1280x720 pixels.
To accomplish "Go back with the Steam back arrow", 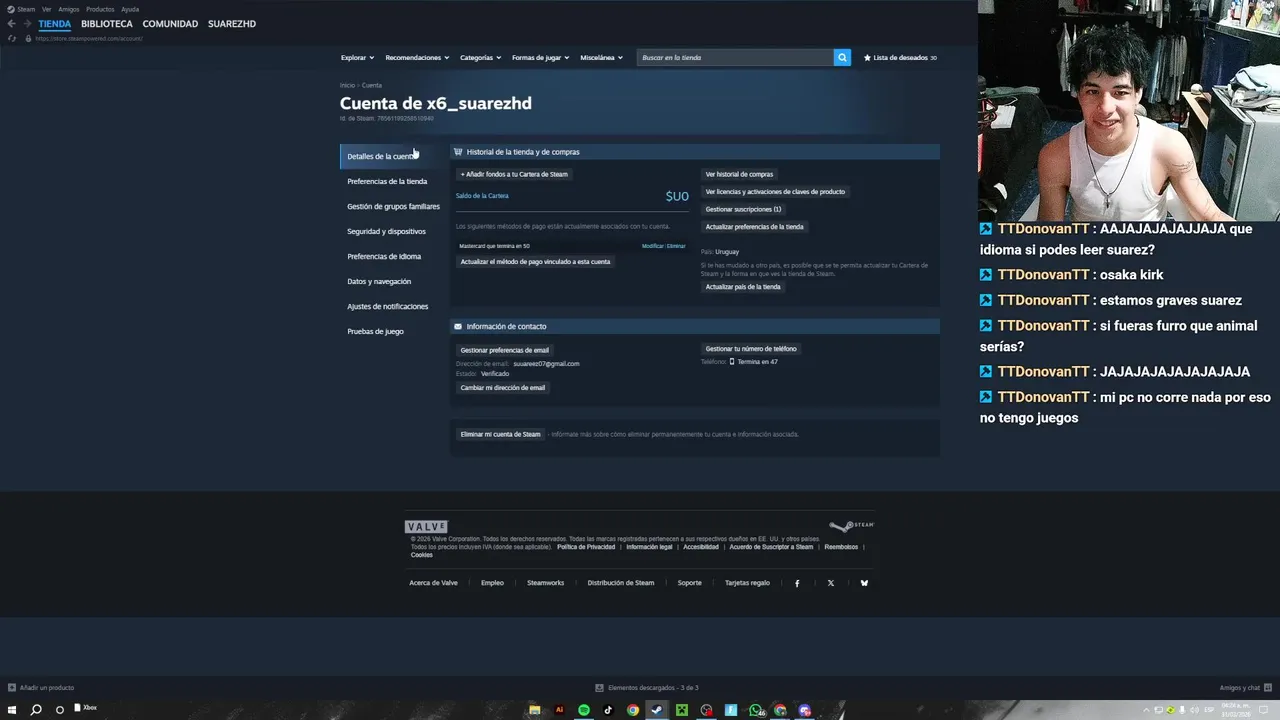I will tap(12, 24).
